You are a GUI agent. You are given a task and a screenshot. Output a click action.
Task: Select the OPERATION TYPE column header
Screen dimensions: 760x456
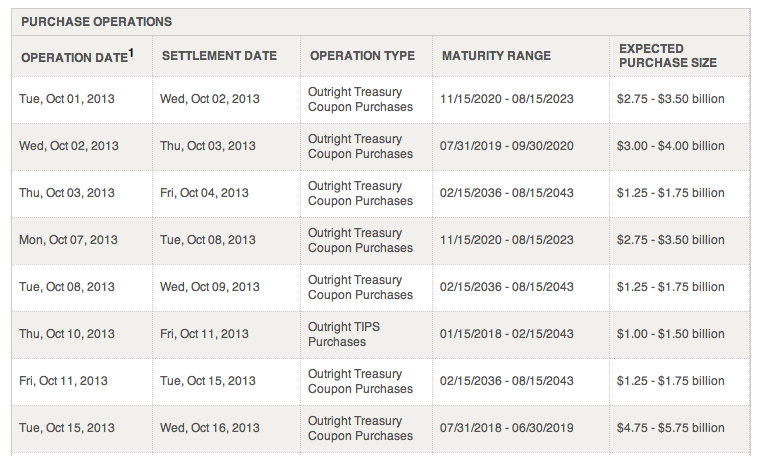click(362, 56)
